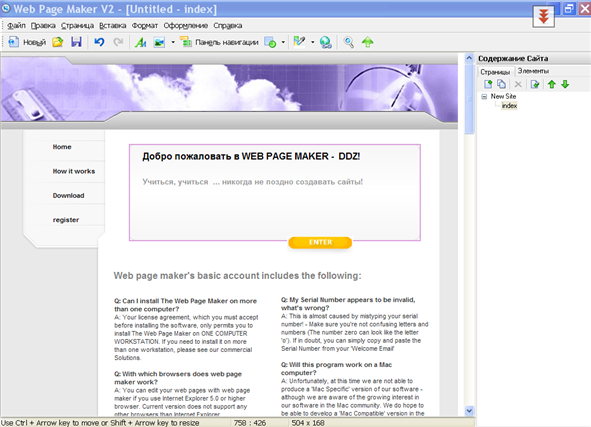The height and width of the screenshot is (427, 591).
Task: Open dropdown arrow after the pencil icon
Action: (x=312, y=42)
